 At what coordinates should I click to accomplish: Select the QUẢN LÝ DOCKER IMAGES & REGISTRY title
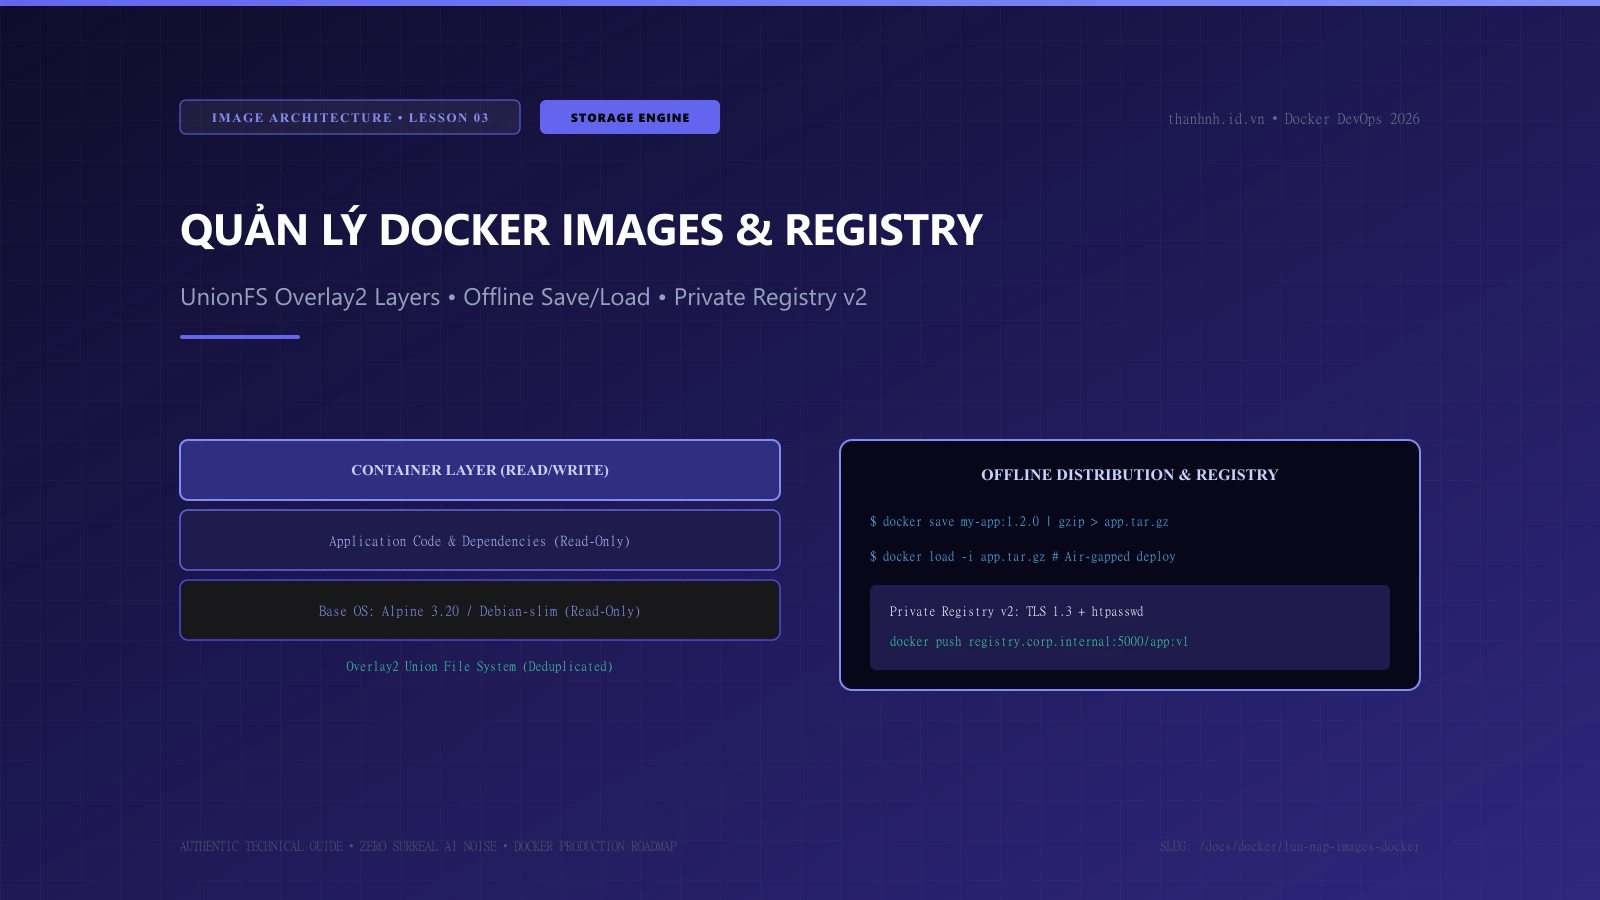pos(581,230)
